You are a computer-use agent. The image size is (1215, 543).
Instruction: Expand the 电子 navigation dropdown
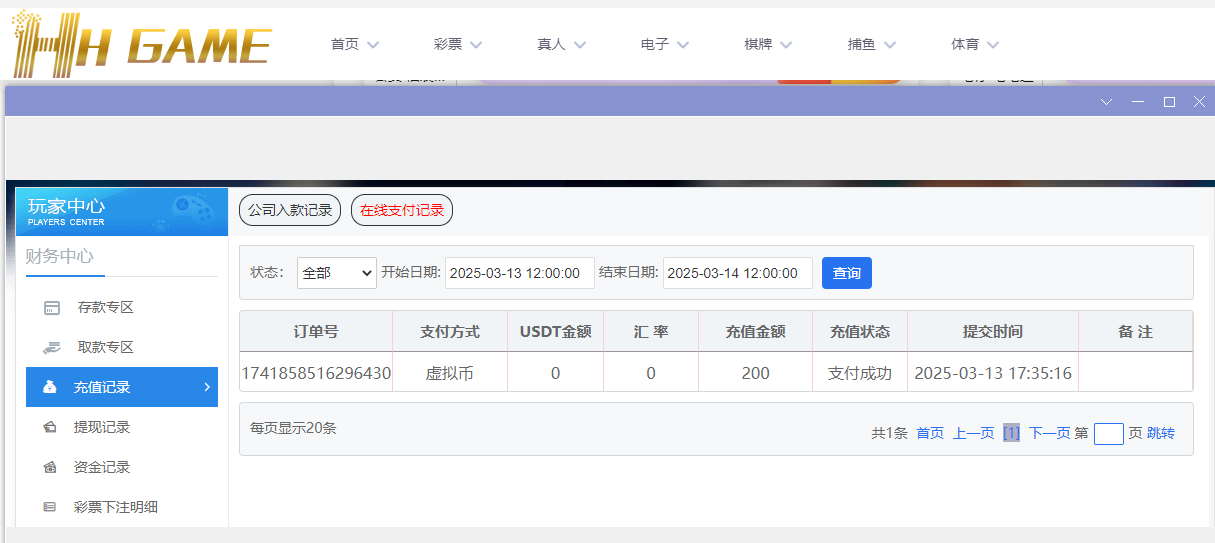683,45
